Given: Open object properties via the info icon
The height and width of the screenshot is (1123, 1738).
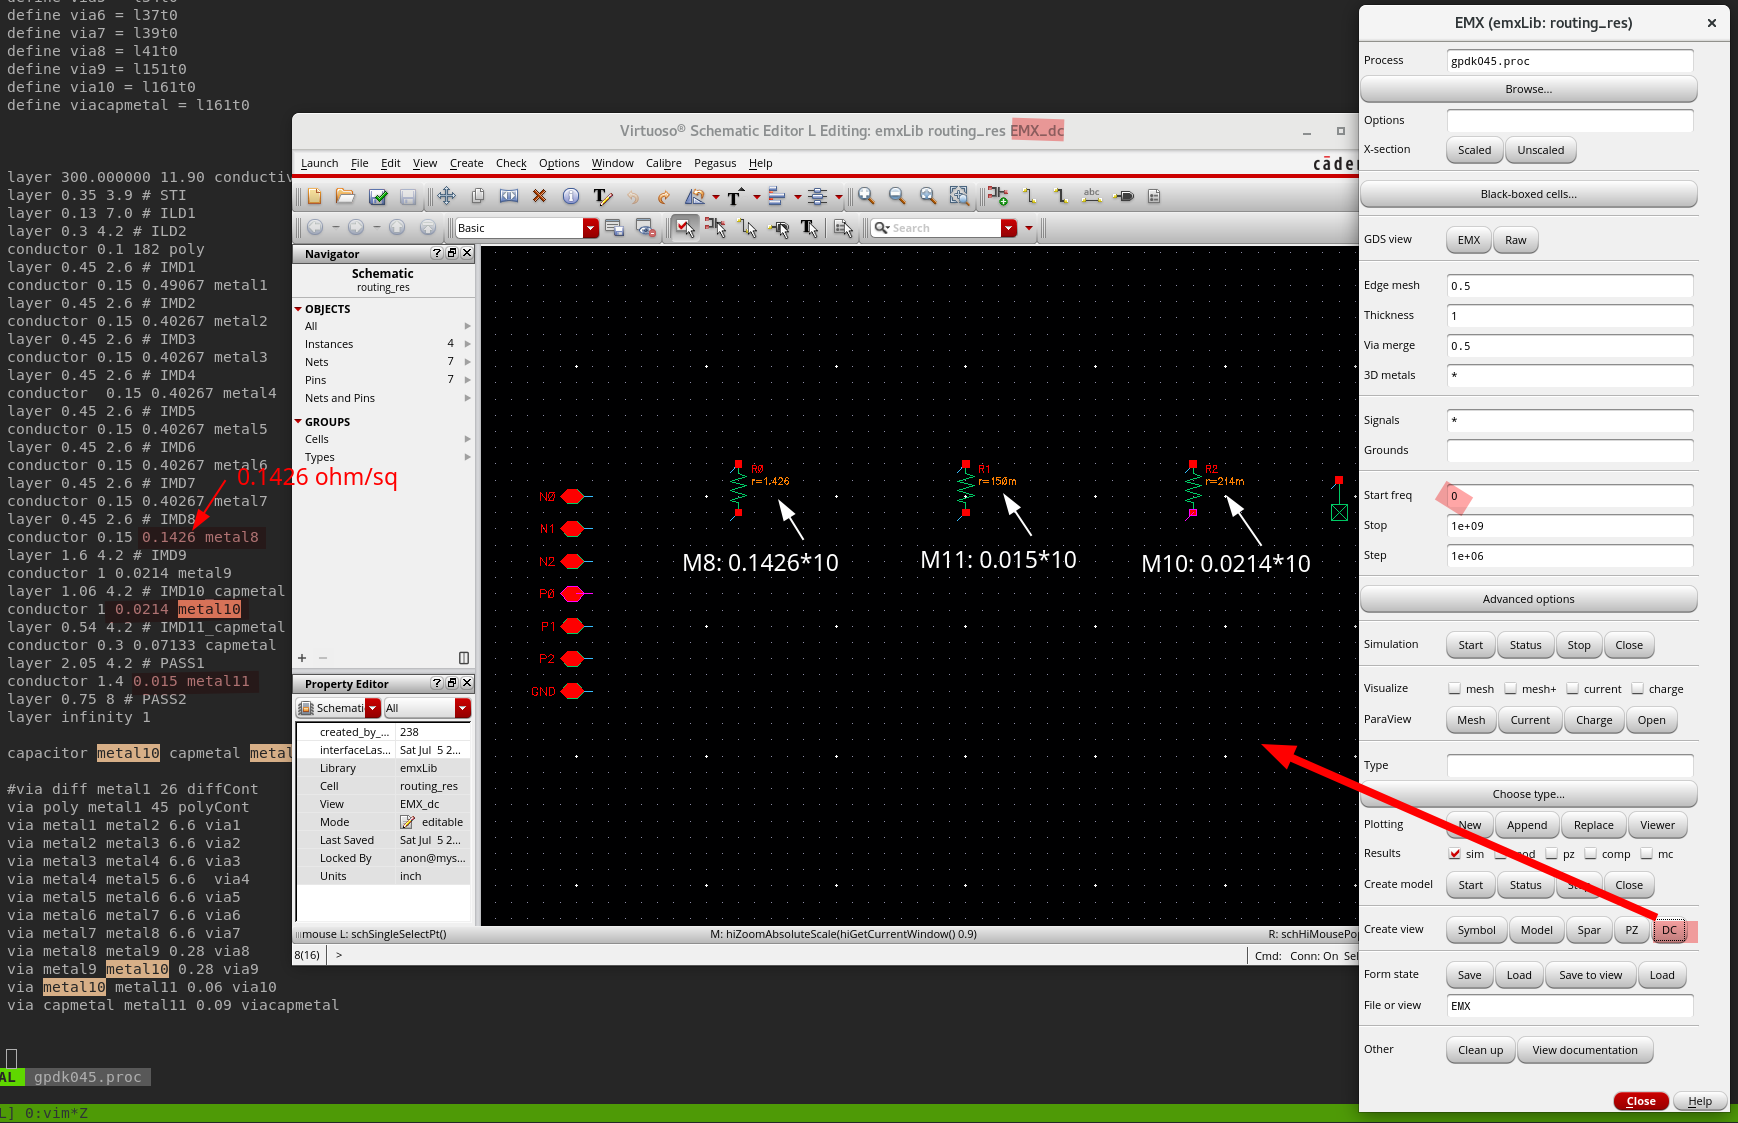Looking at the screenshot, I should pos(571,196).
